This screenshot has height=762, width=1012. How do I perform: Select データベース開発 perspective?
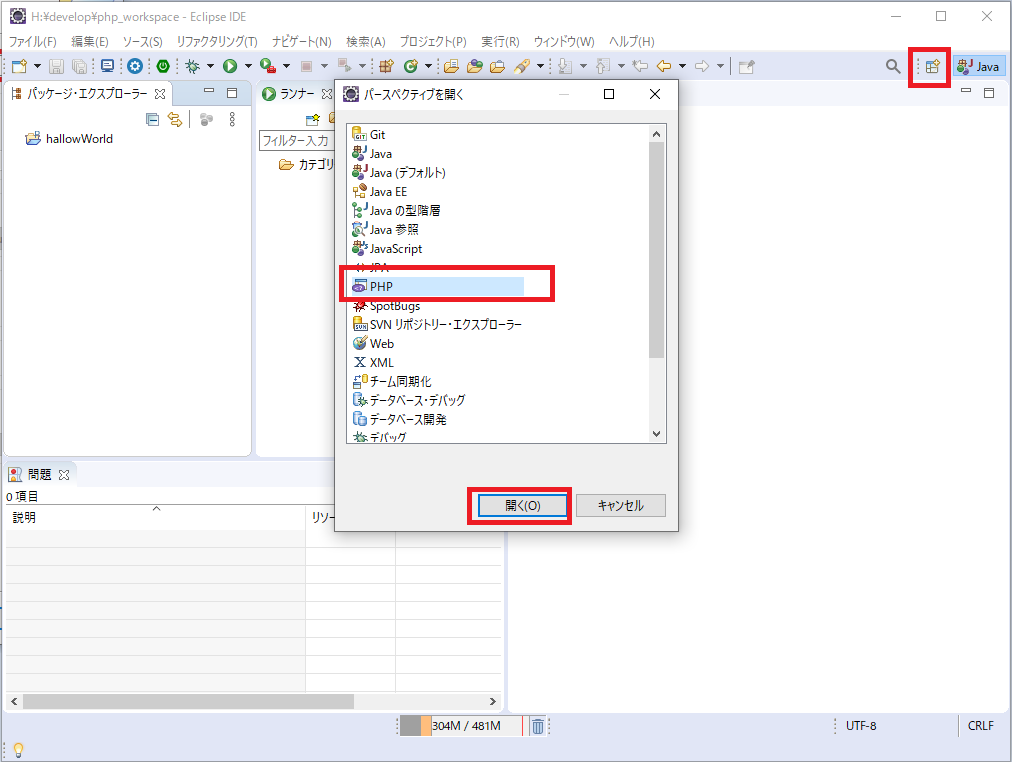click(x=400, y=419)
